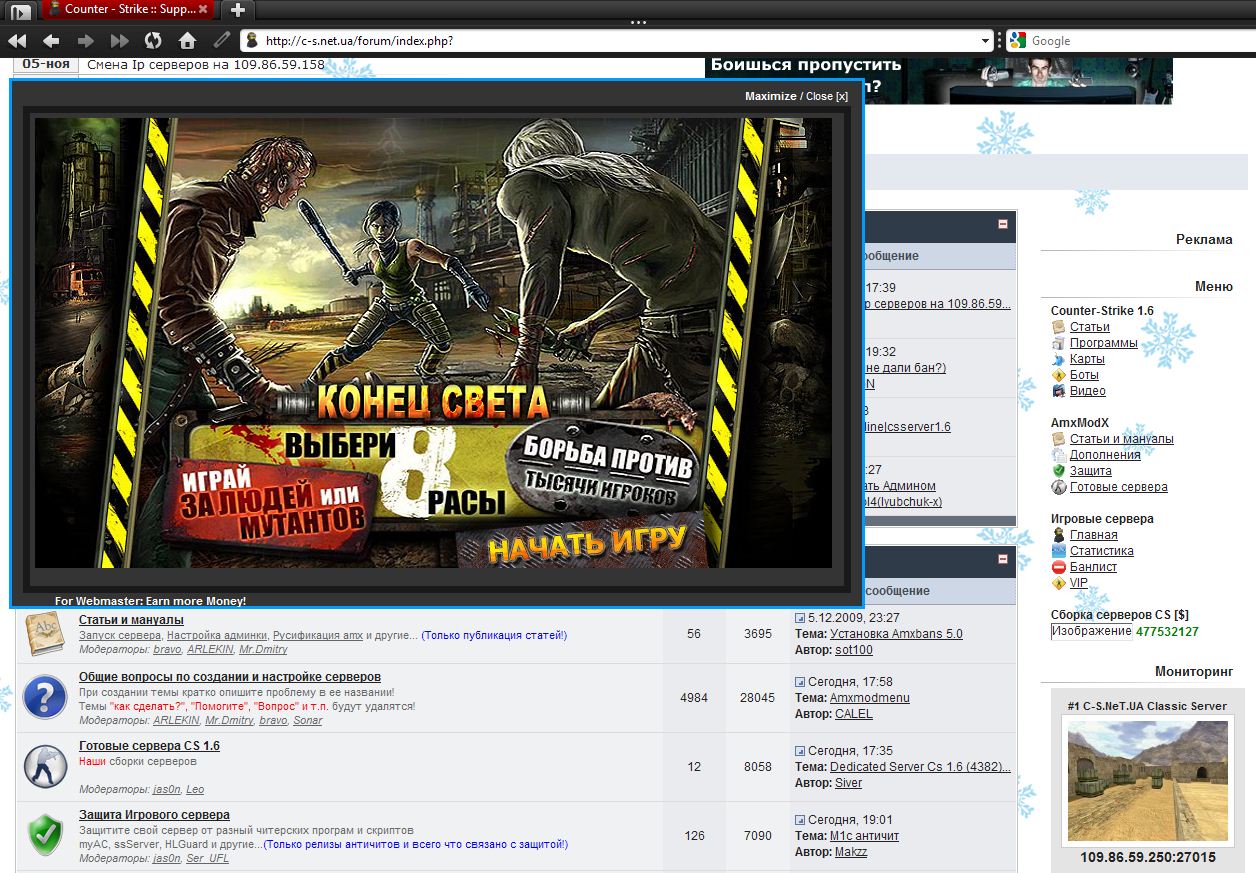Click the de_dust map server thumbnail
Screen dimensions: 1256x873
pyautogui.click(x=1148, y=782)
